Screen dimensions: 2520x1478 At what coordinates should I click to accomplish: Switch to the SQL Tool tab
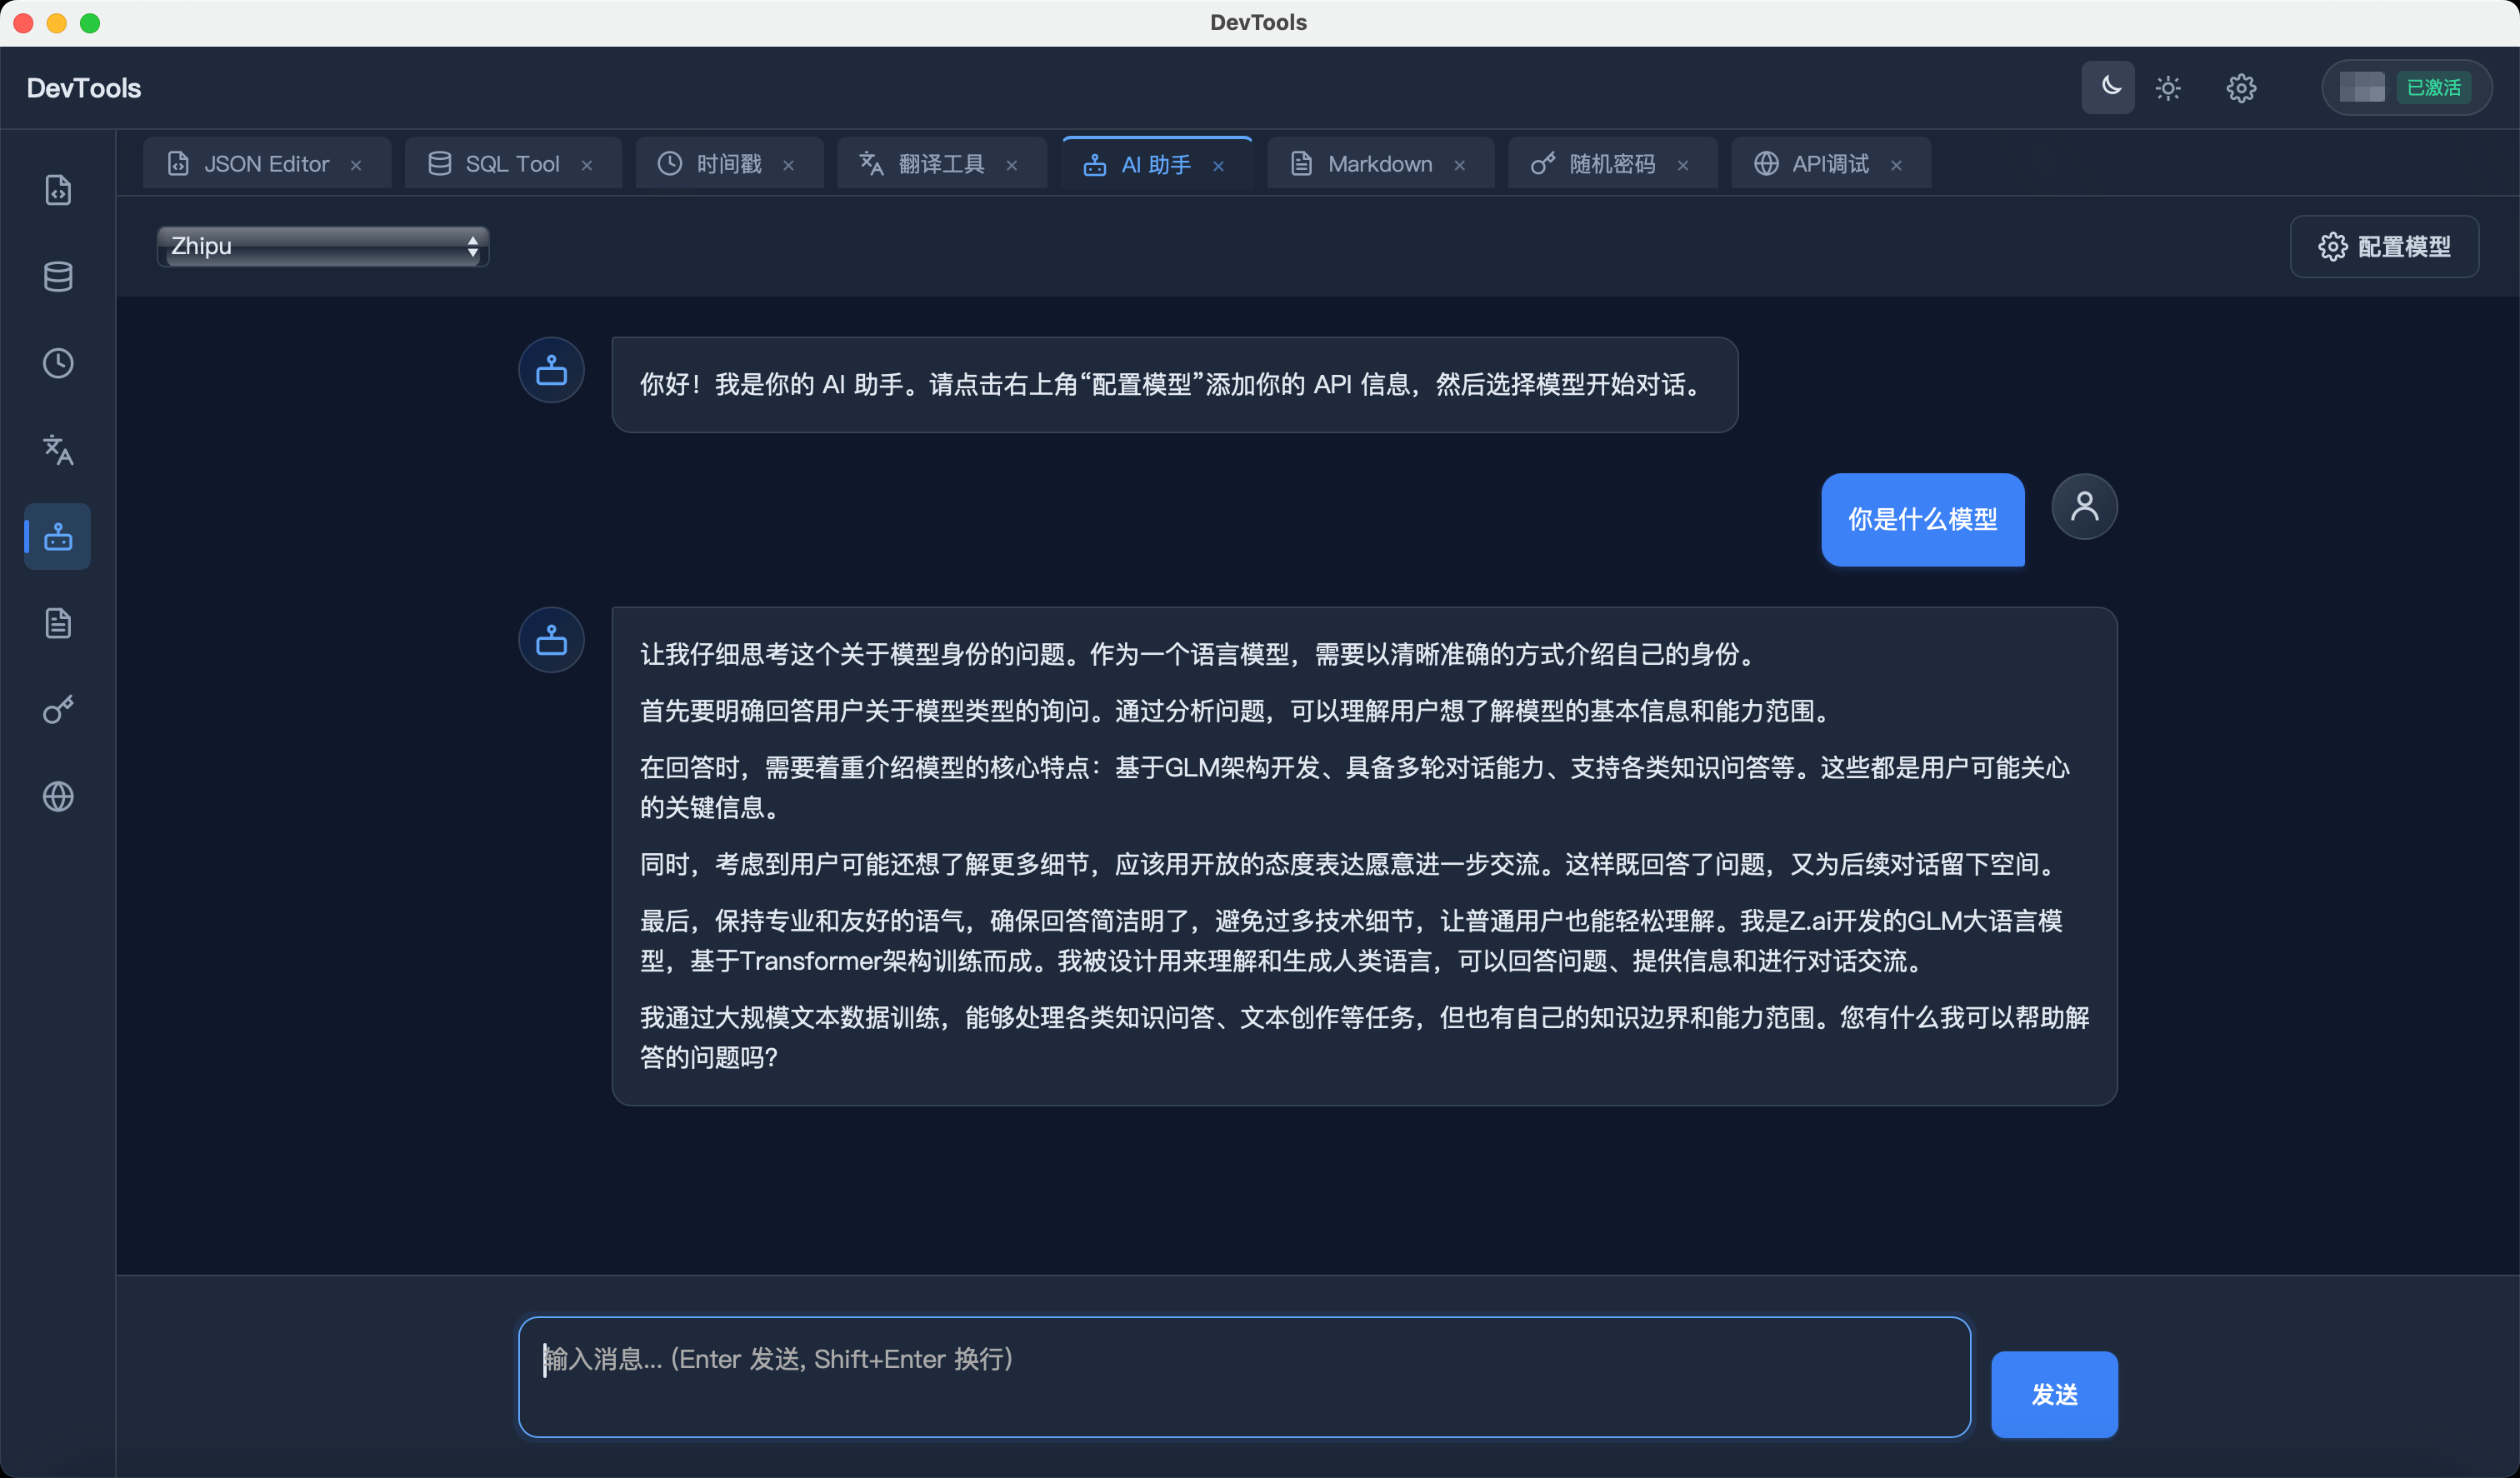(x=512, y=163)
